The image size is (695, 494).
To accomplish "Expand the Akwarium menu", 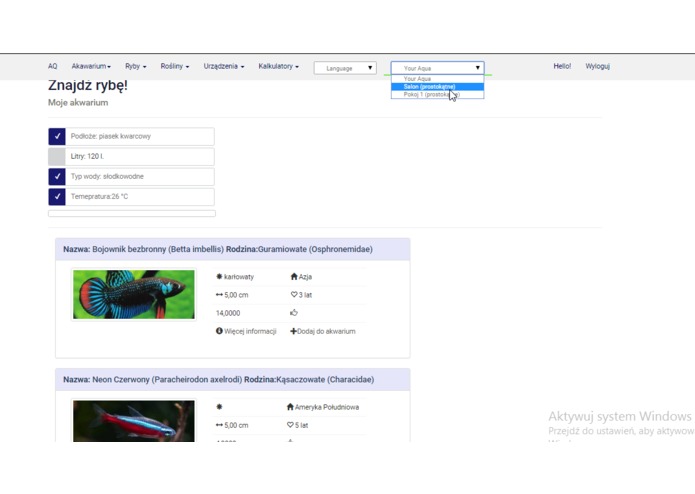I will [x=91, y=66].
